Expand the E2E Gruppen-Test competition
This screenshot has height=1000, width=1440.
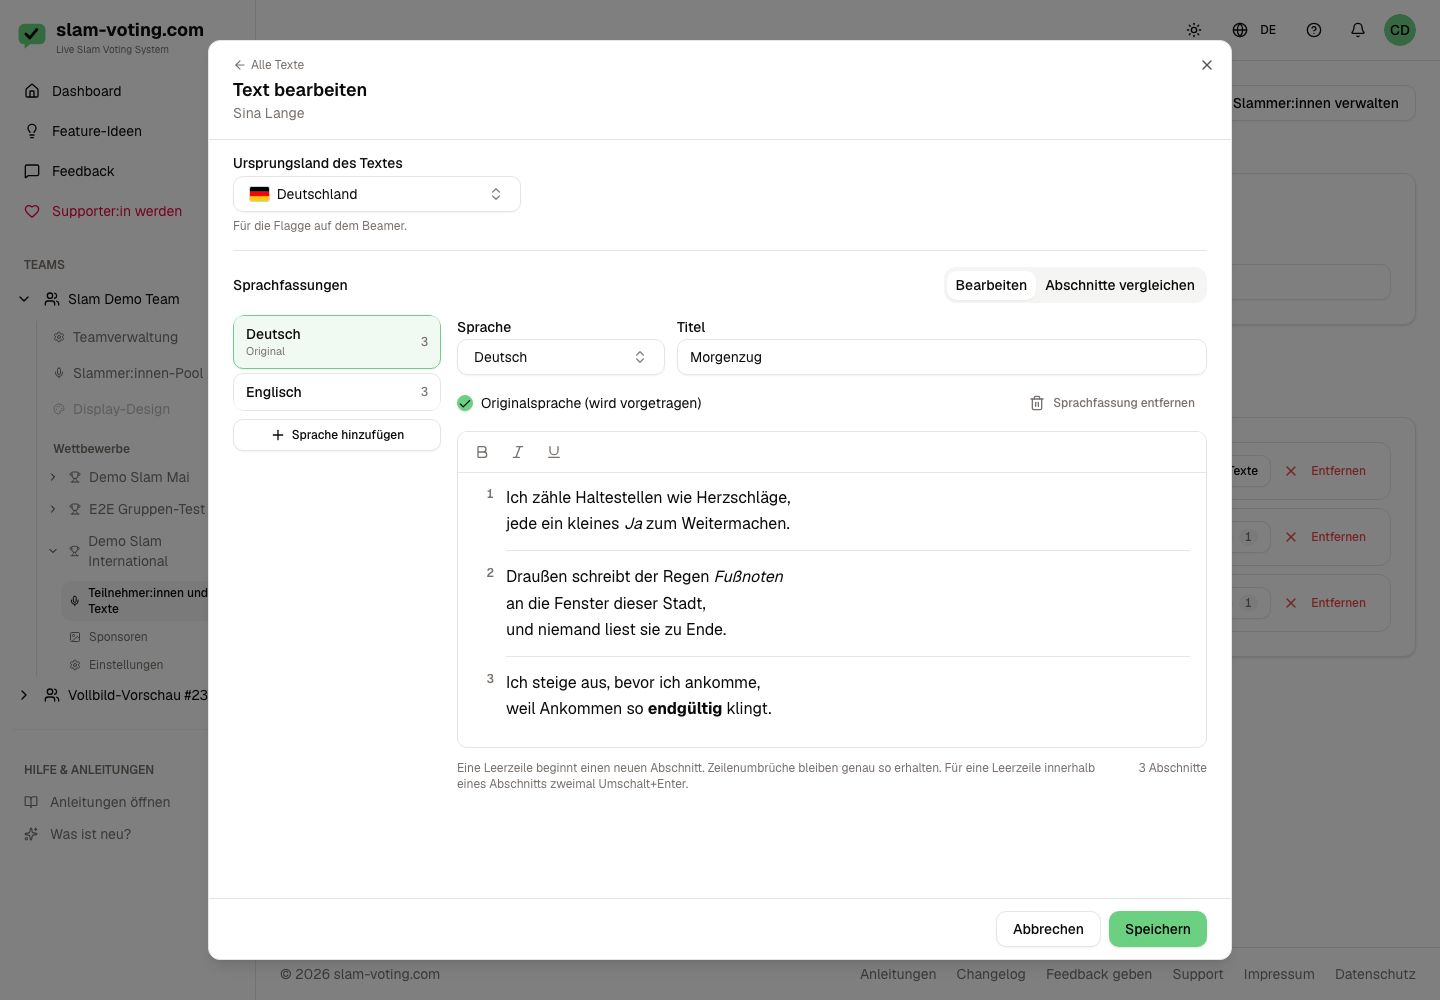[53, 509]
